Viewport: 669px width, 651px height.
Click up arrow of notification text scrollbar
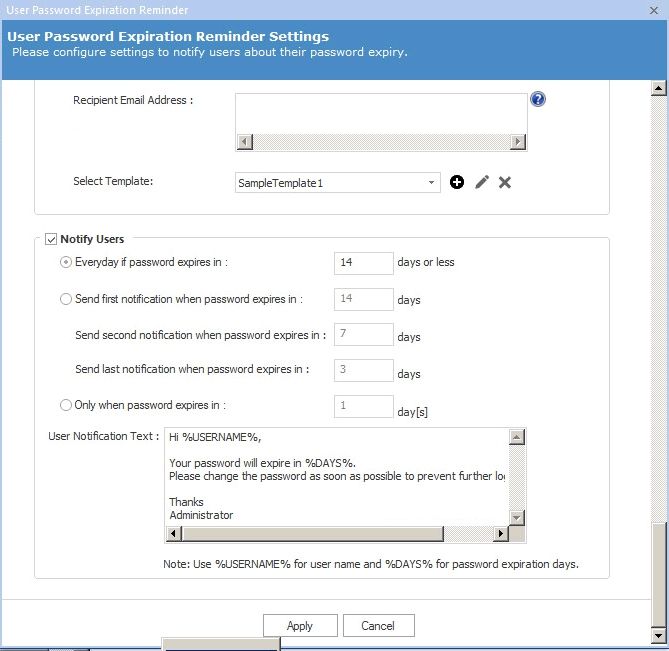[x=516, y=437]
